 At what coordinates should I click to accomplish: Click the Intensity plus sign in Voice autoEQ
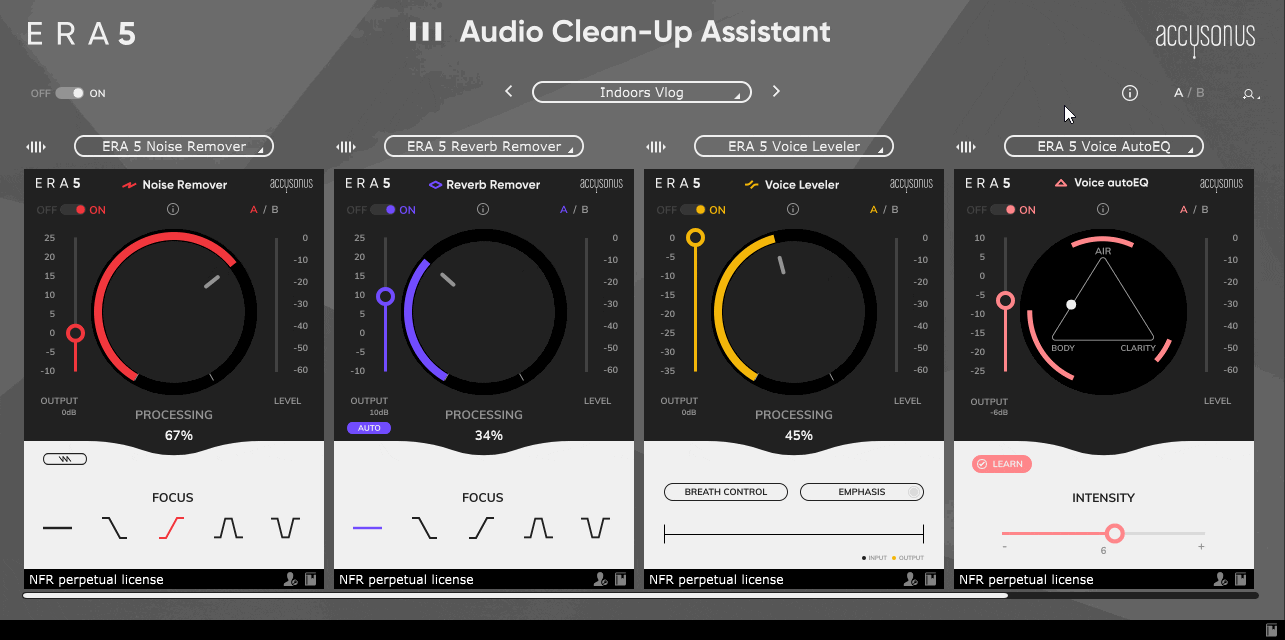[x=1201, y=547]
